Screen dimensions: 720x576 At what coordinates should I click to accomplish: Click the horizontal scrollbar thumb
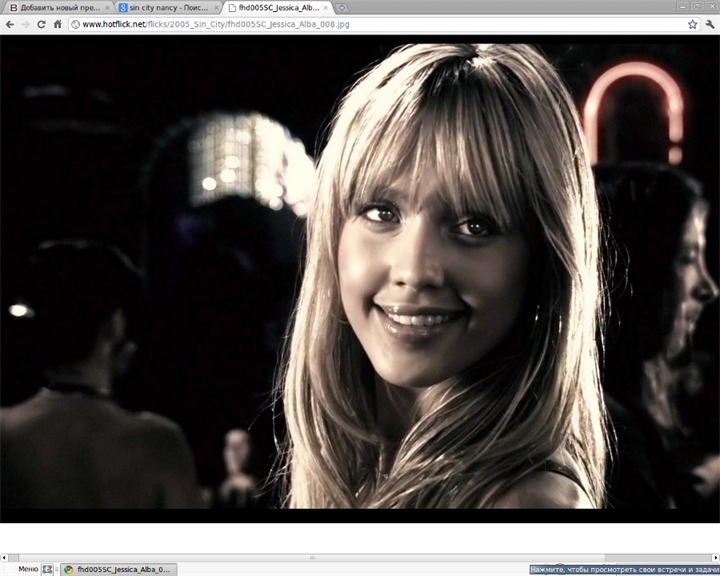pyautogui.click(x=312, y=558)
